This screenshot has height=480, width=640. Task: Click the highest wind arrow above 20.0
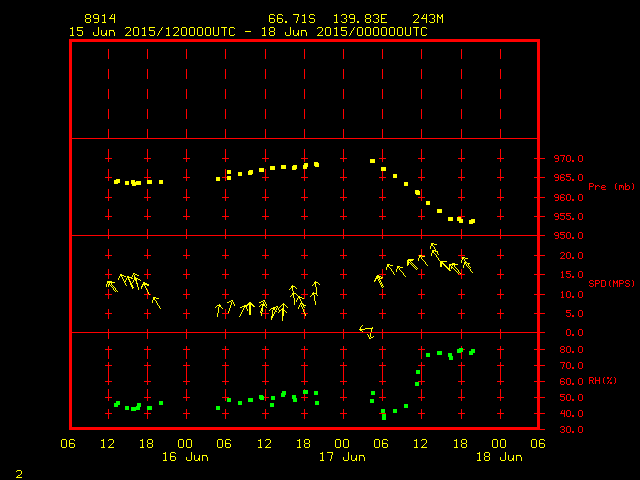[434, 249]
